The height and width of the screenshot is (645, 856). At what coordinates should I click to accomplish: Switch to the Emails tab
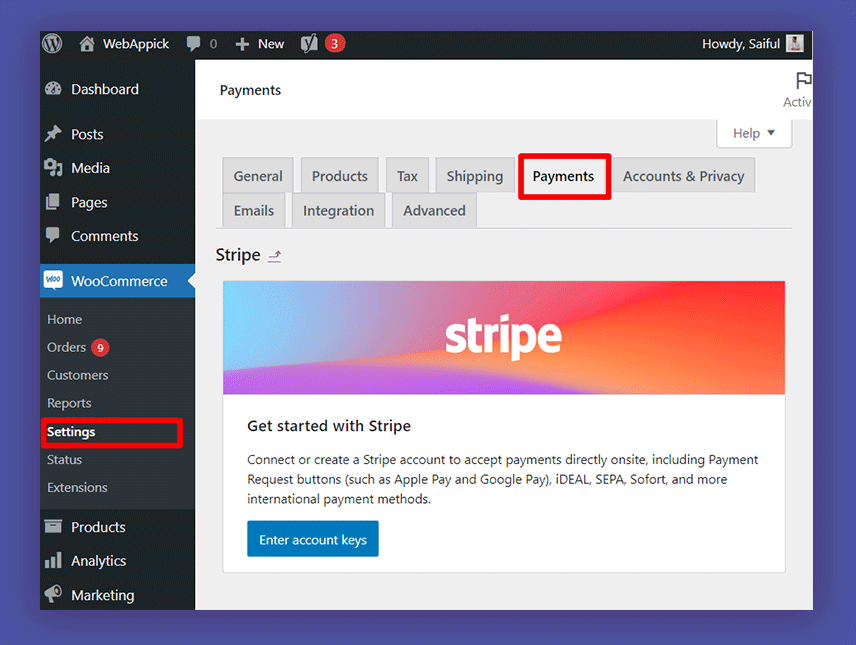[254, 210]
